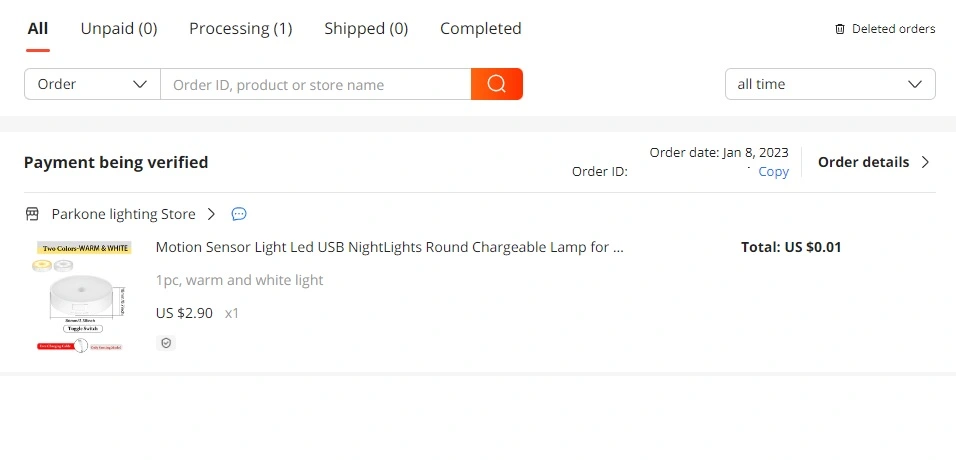Screen dimensions: 956x460
Task: Click the arrow next to Order details
Action: (x=925, y=162)
